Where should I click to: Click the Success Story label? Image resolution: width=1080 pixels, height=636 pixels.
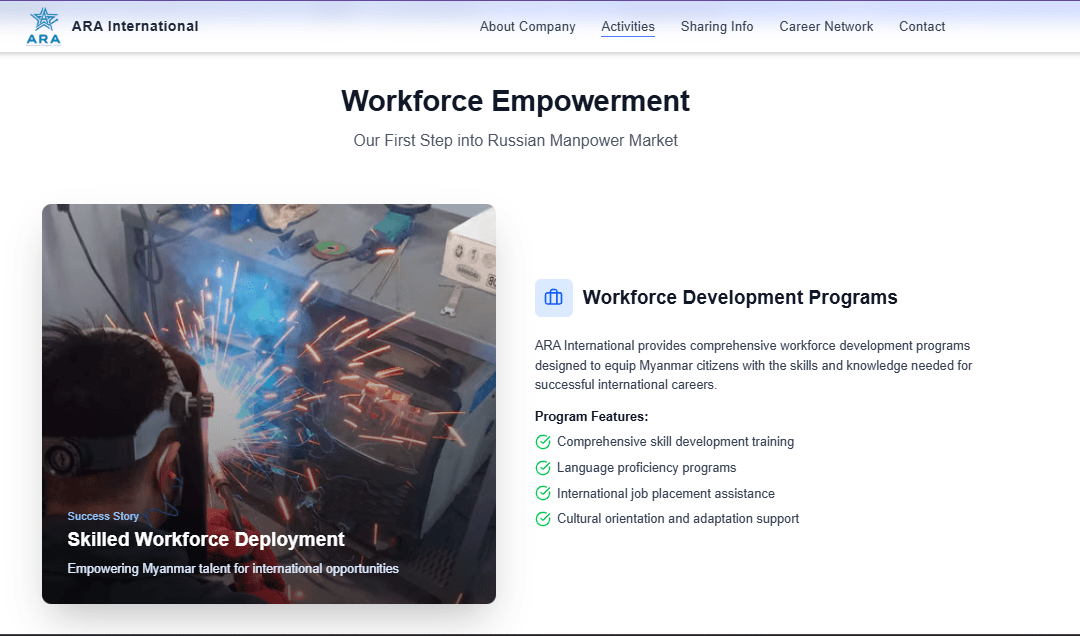103,516
